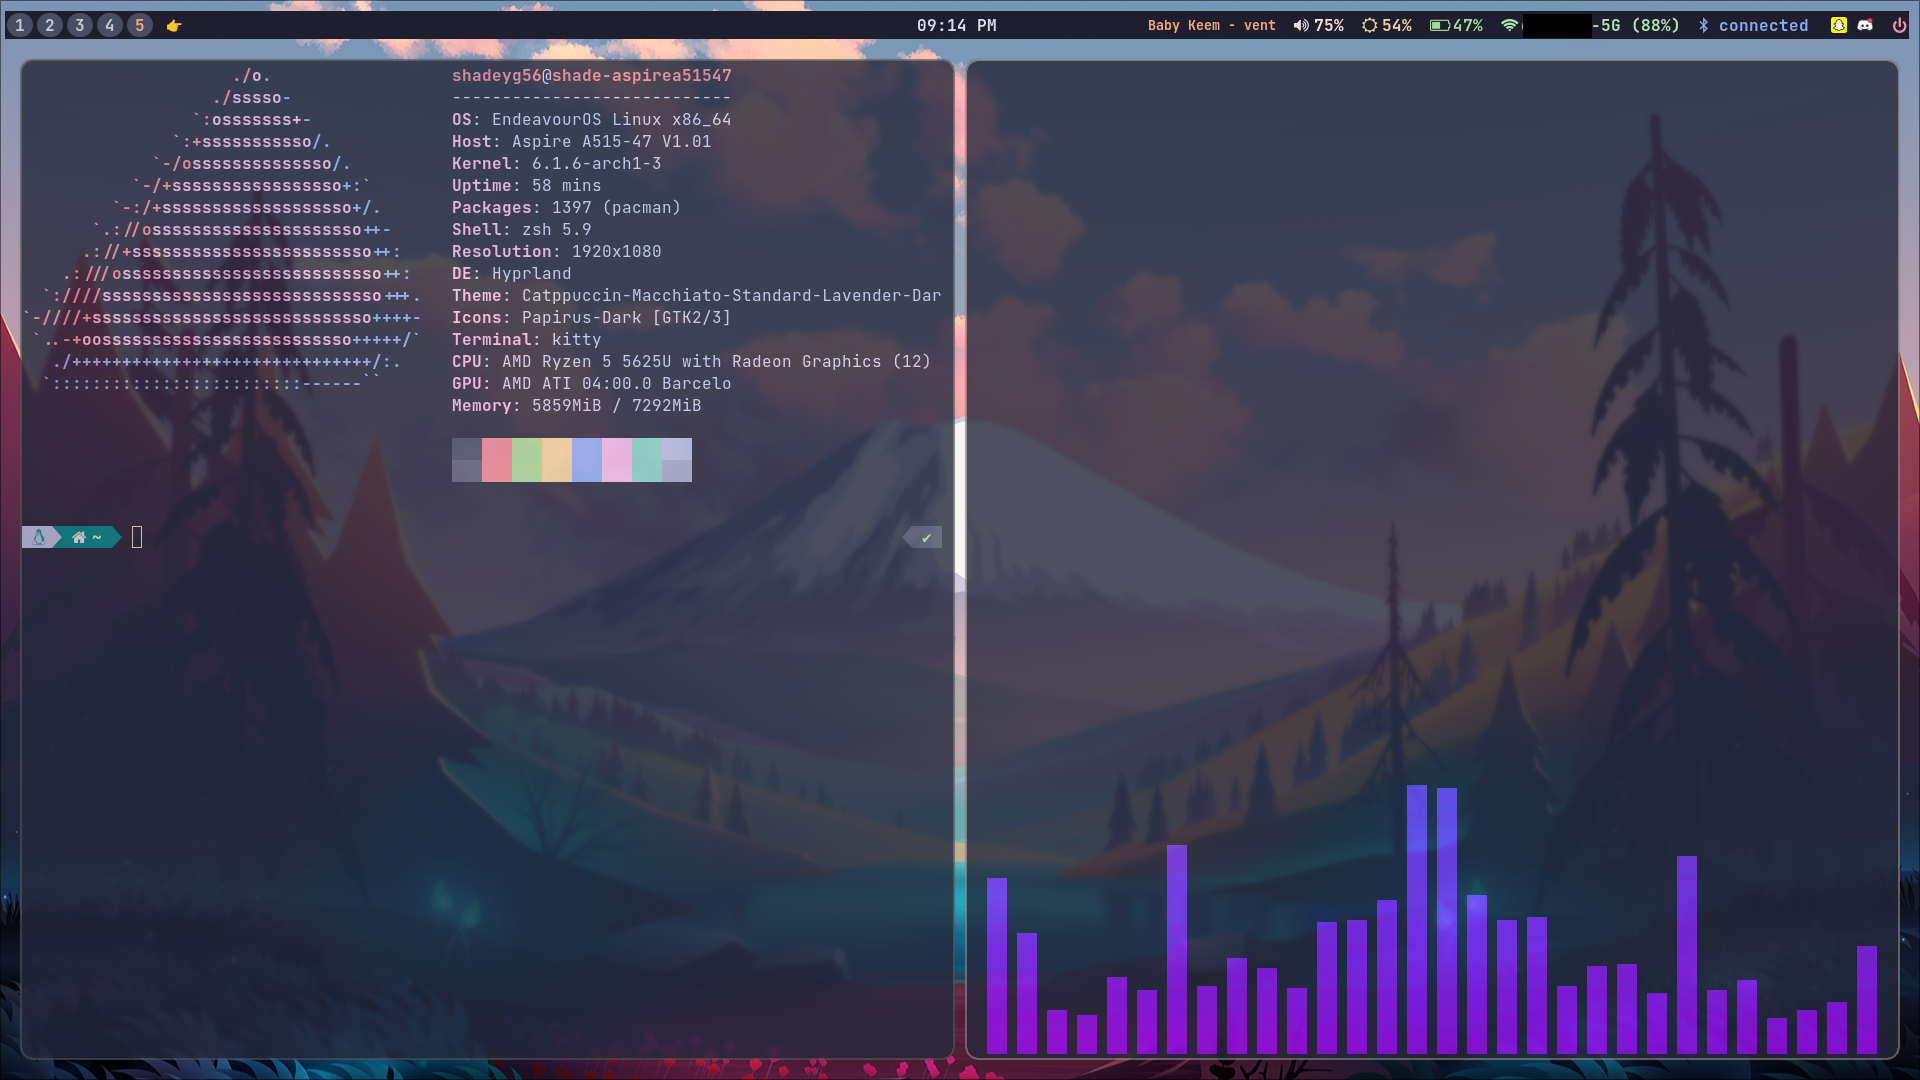This screenshot has height=1080, width=1920.
Task: Click the Bluetooth connected indicator
Action: pyautogui.click(x=1753, y=25)
